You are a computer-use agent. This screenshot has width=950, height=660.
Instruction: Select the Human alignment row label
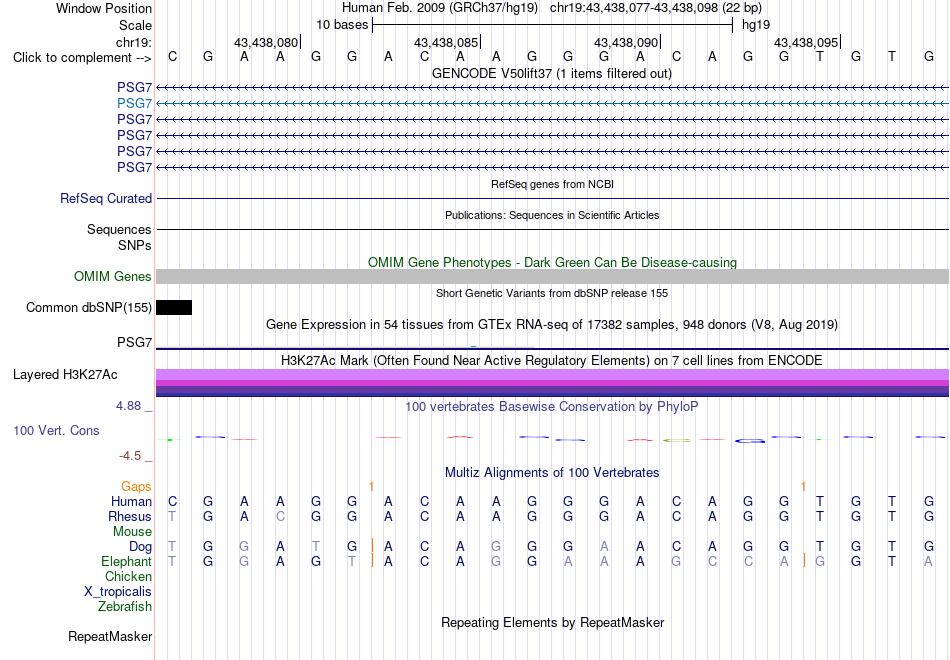click(131, 501)
